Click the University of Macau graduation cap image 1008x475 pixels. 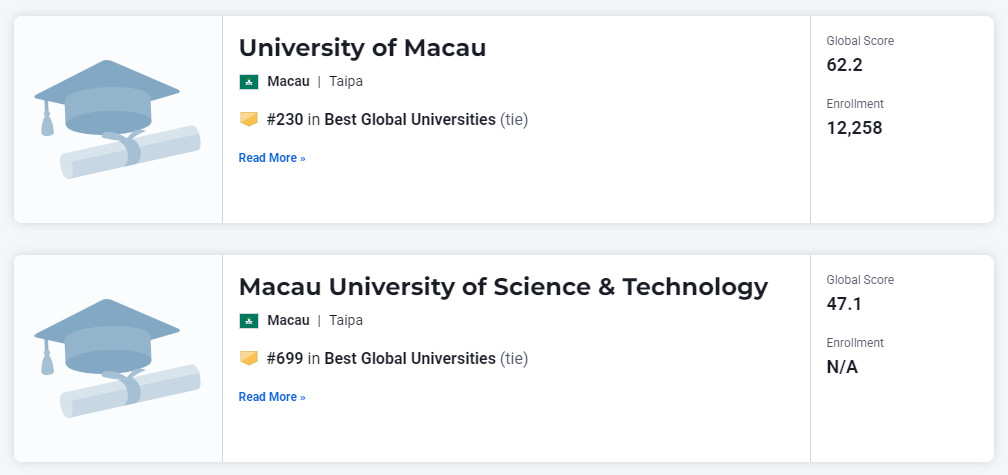tap(117, 119)
